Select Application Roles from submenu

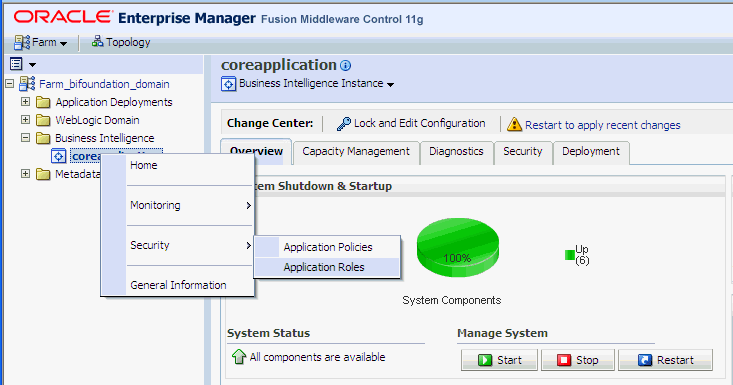(x=327, y=267)
